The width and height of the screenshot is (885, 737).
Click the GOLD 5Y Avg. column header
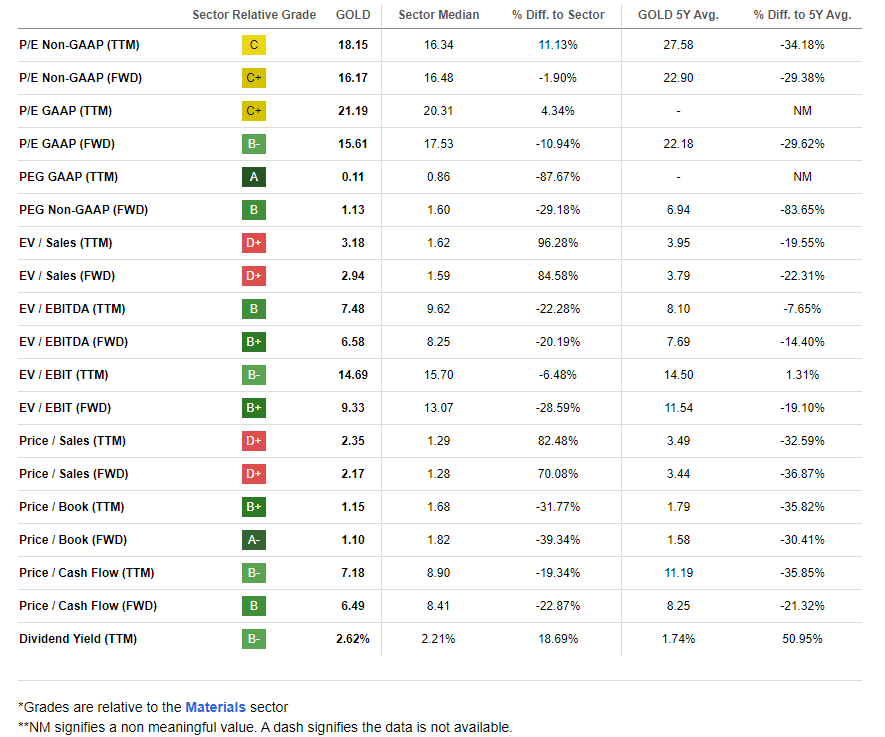pos(678,15)
